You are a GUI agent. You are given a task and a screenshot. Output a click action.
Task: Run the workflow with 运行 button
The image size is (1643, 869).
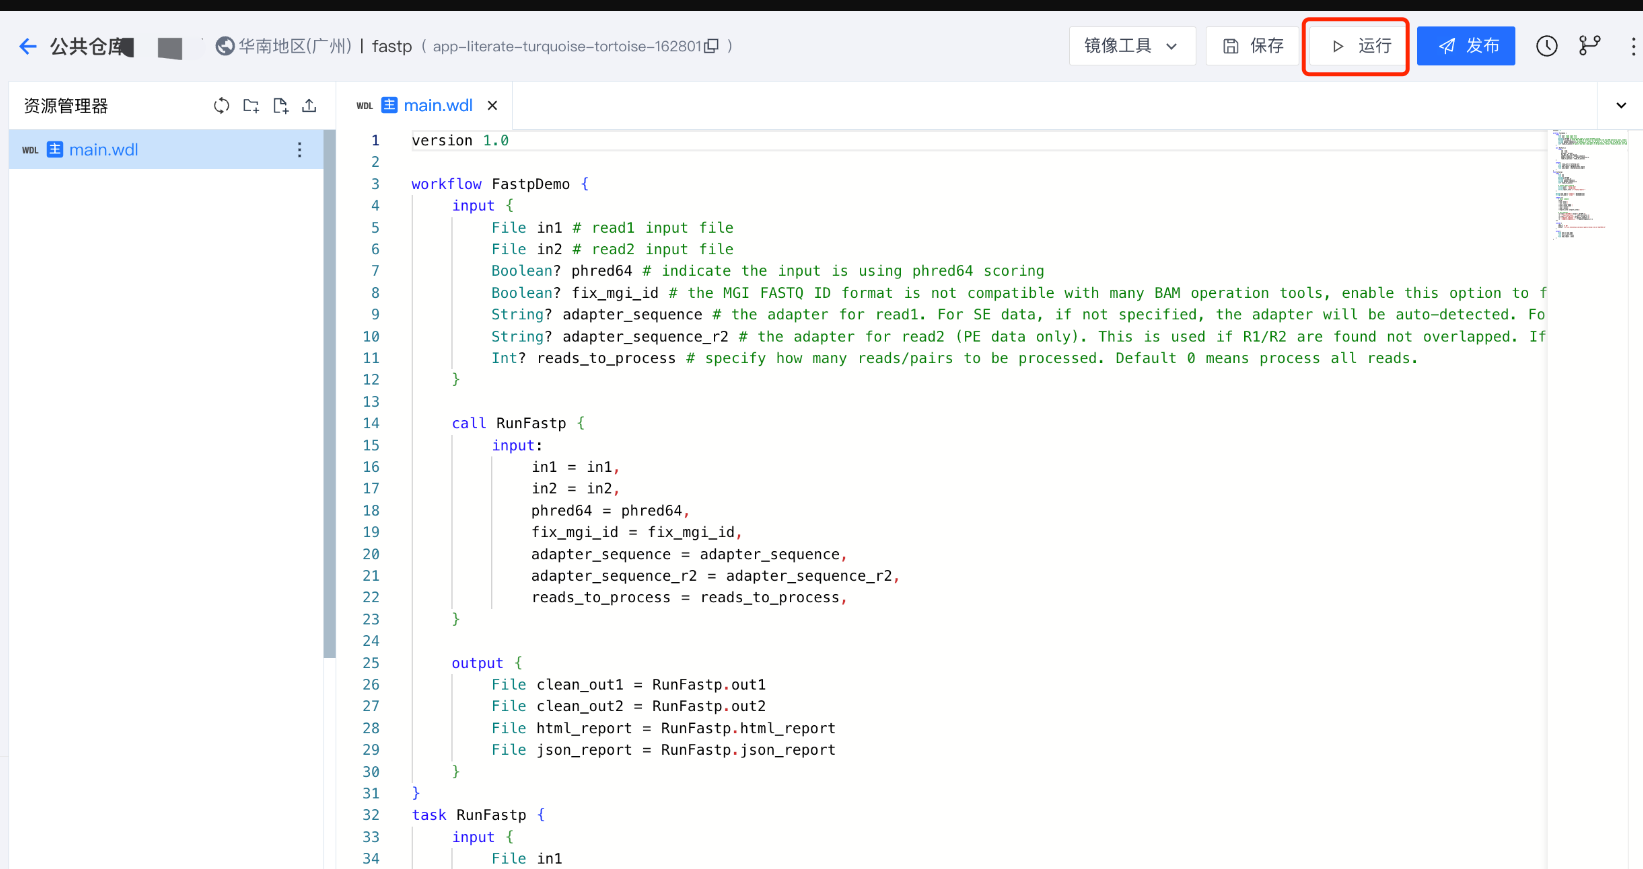[x=1356, y=46]
